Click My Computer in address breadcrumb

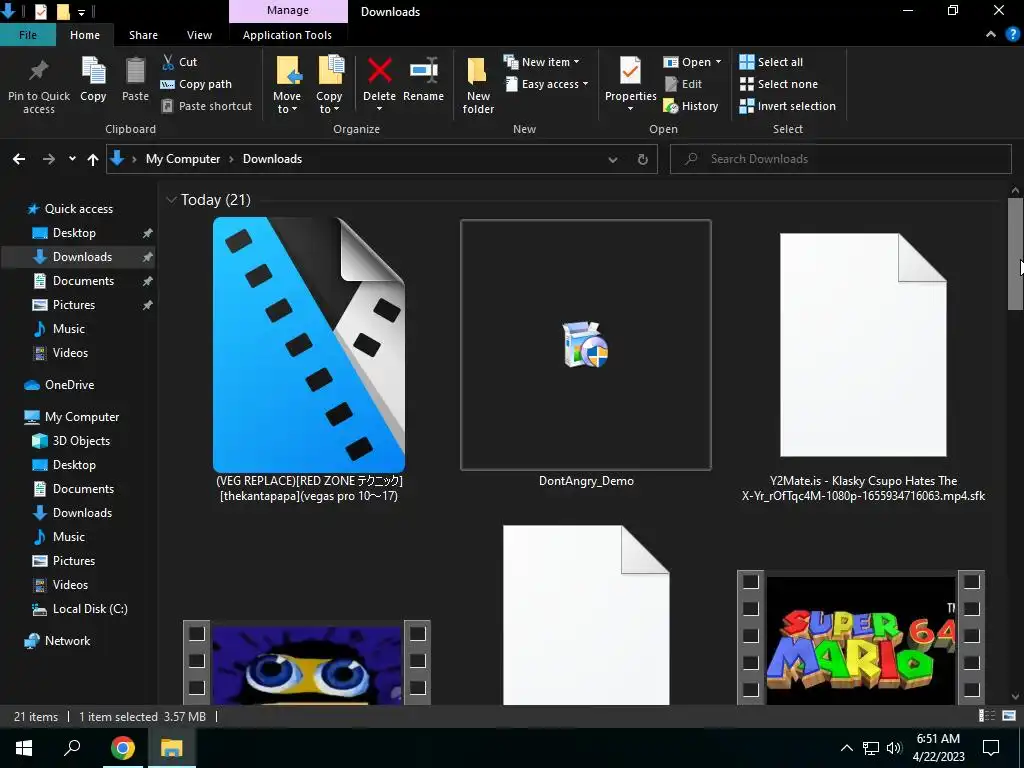point(183,159)
